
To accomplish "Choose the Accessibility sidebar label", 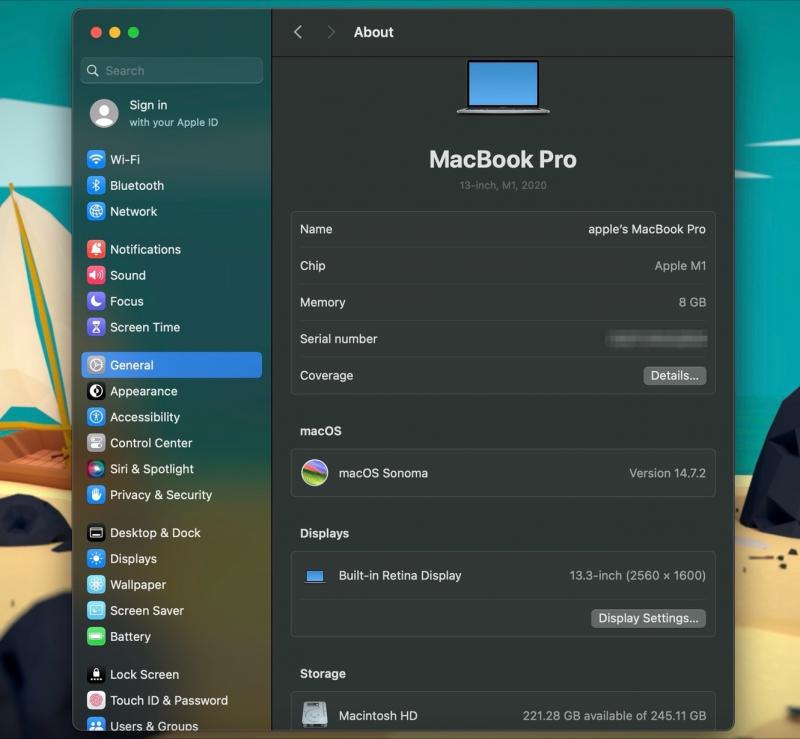I will coord(145,417).
